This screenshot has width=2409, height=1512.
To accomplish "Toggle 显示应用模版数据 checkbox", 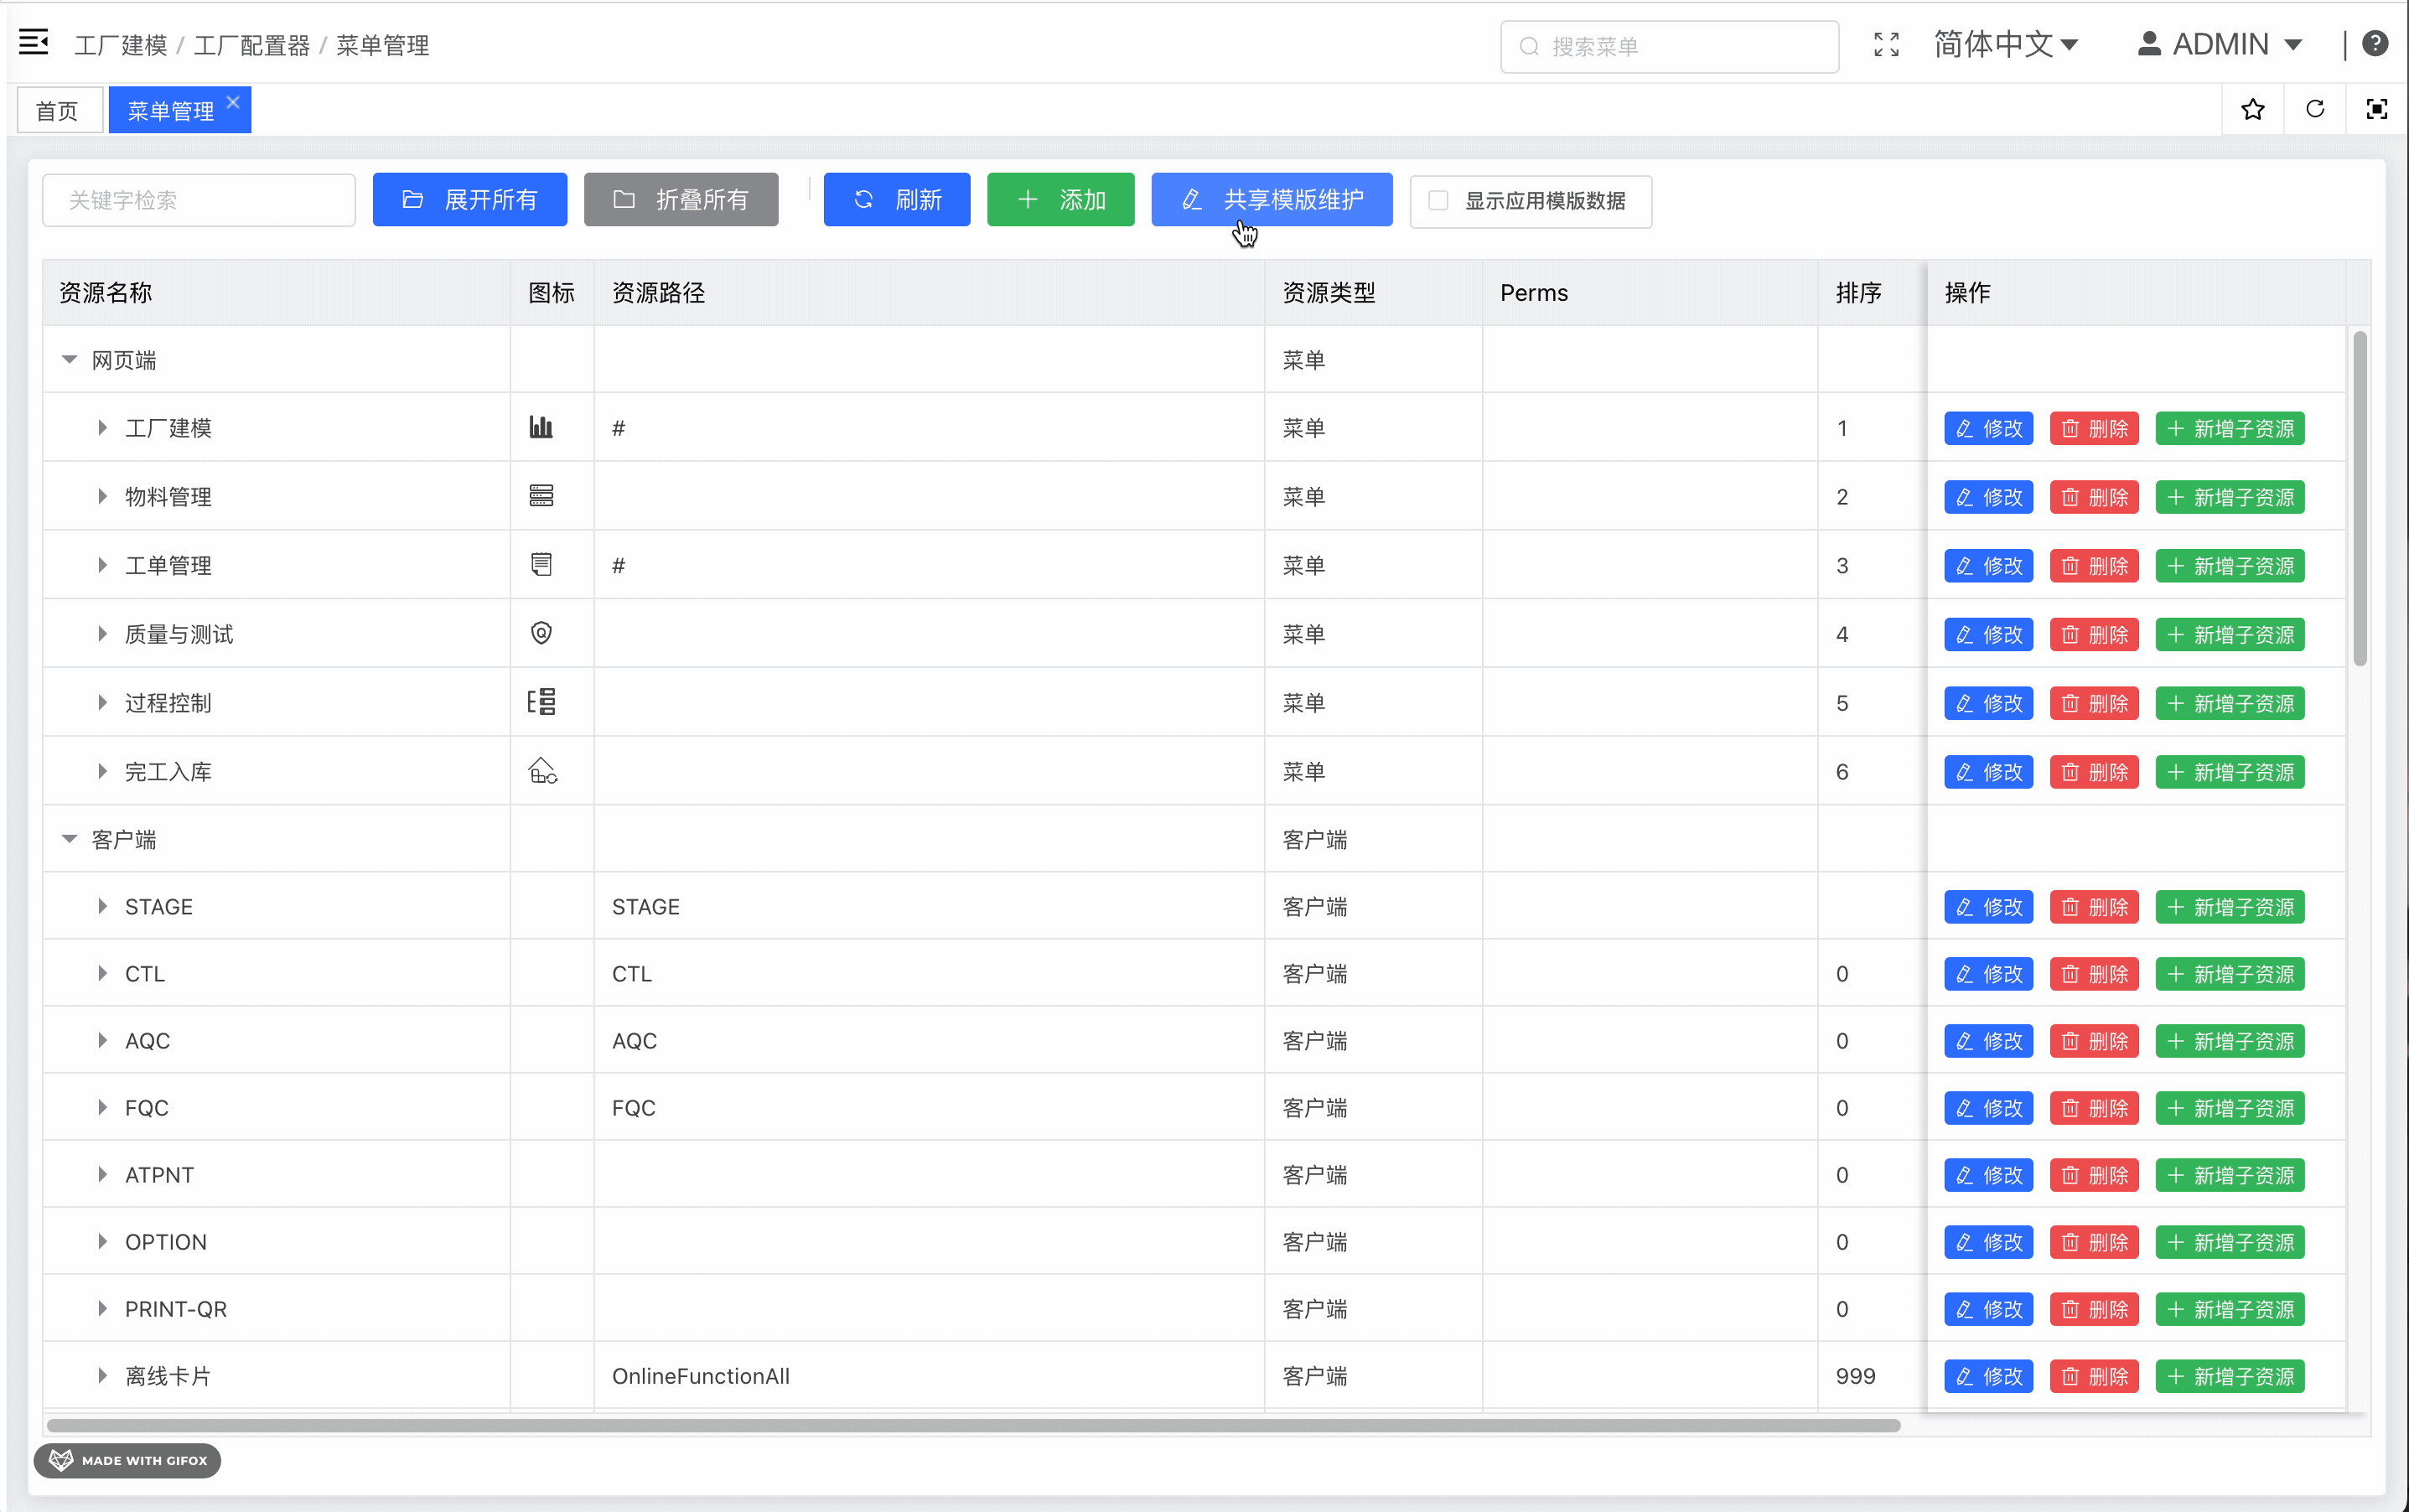I will 1437,200.
